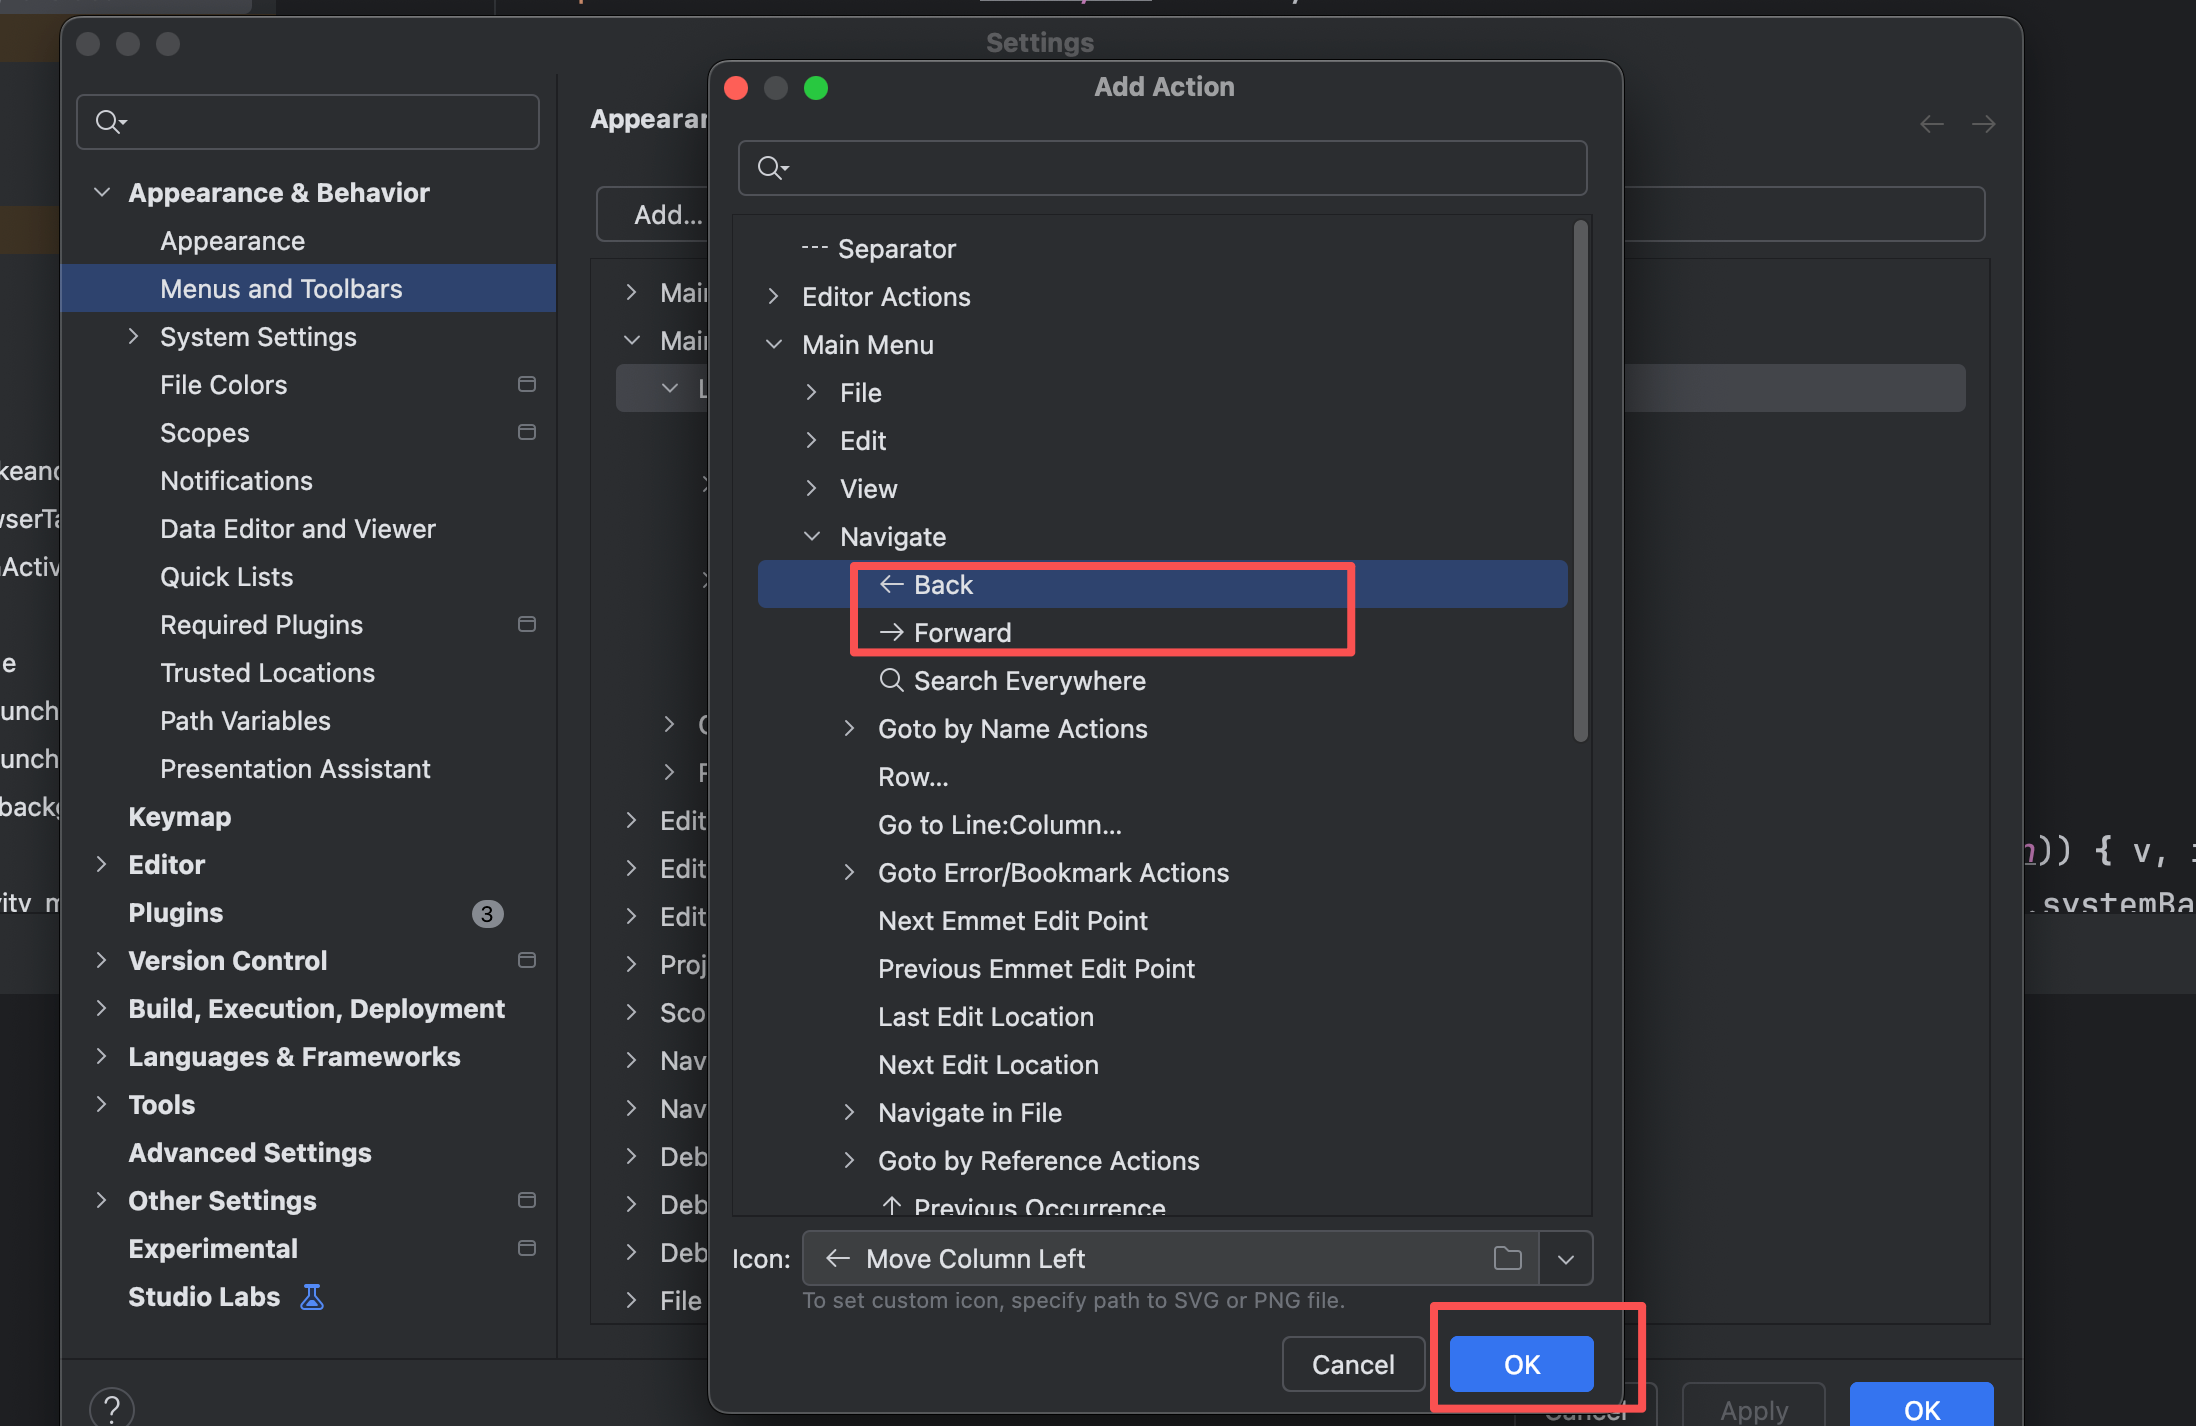Screen dimensions: 2196x1426
Task: Click the Settings back navigation arrow
Action: click(1932, 124)
